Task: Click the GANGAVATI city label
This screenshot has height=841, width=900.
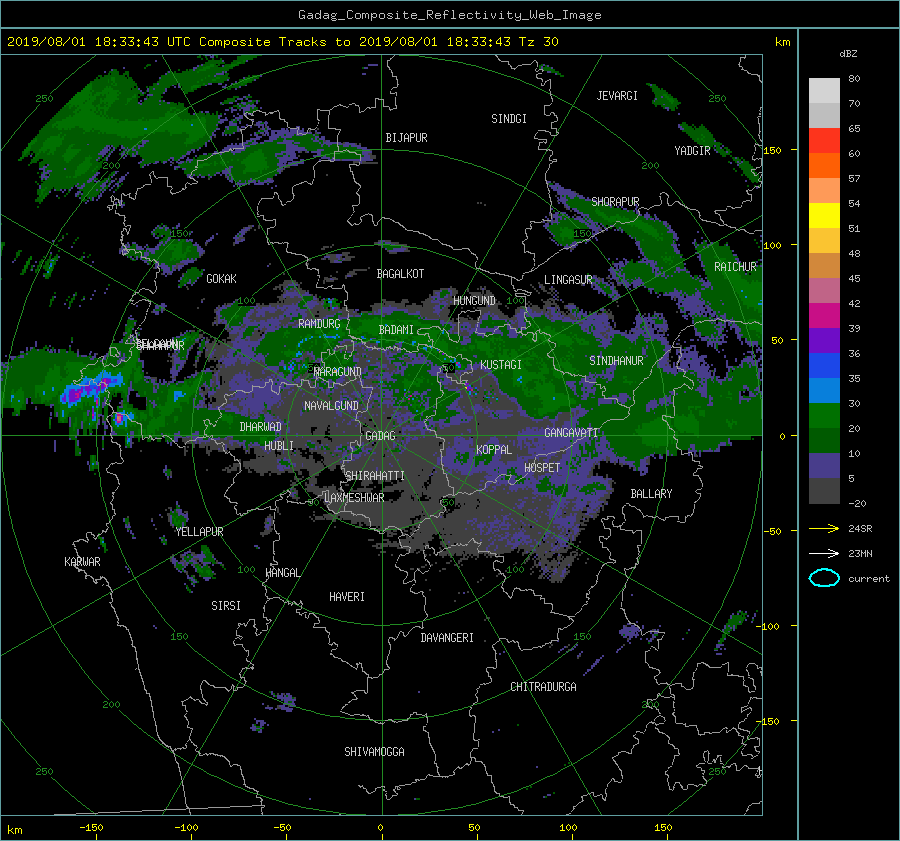Action: coord(571,433)
